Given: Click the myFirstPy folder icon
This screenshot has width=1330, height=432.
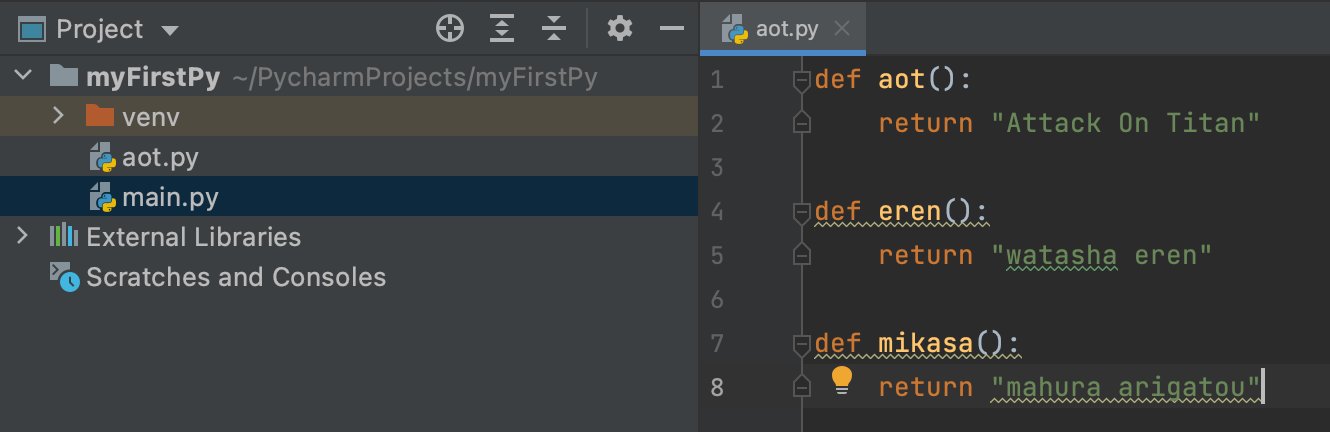Looking at the screenshot, I should coord(64,76).
